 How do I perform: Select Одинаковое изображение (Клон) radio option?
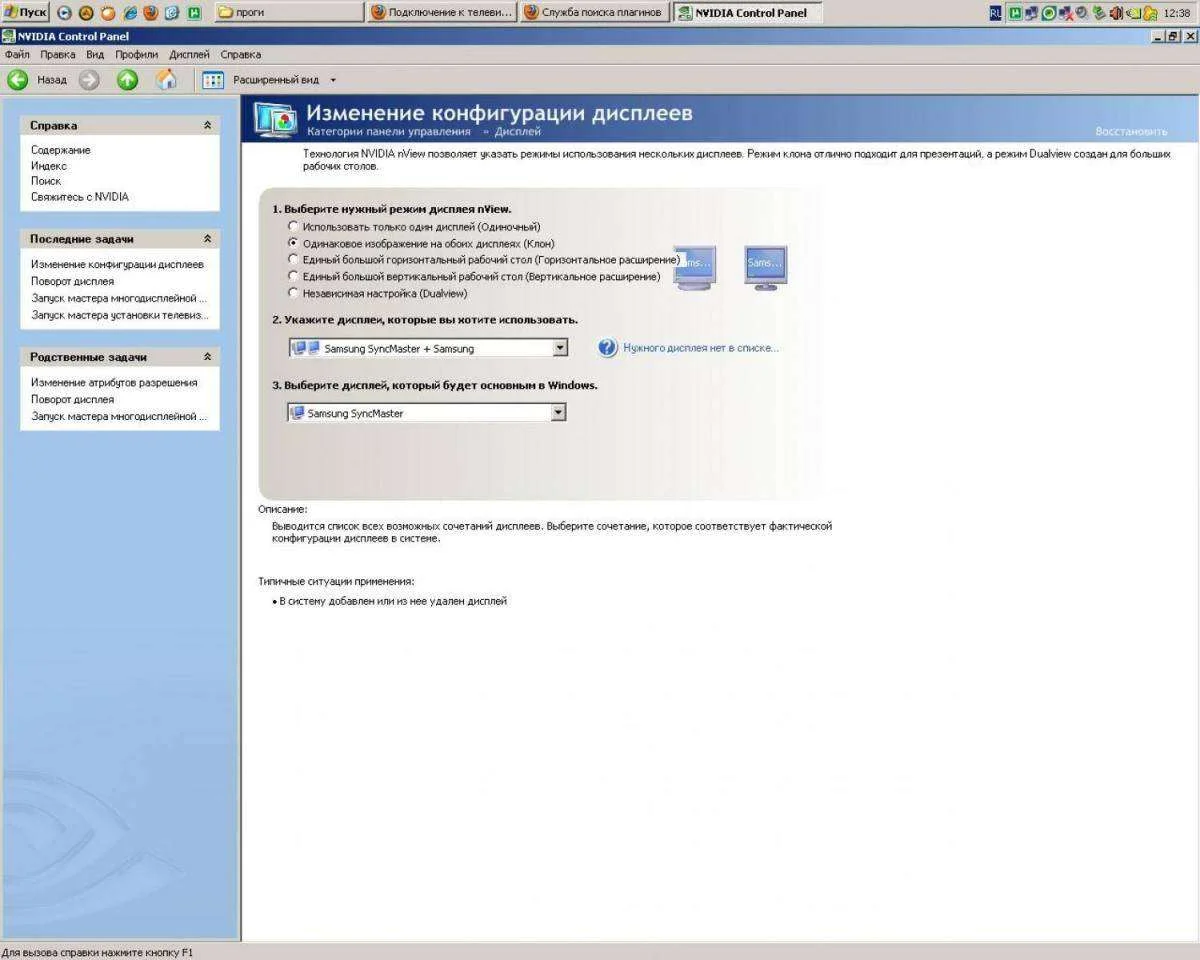(x=293, y=243)
